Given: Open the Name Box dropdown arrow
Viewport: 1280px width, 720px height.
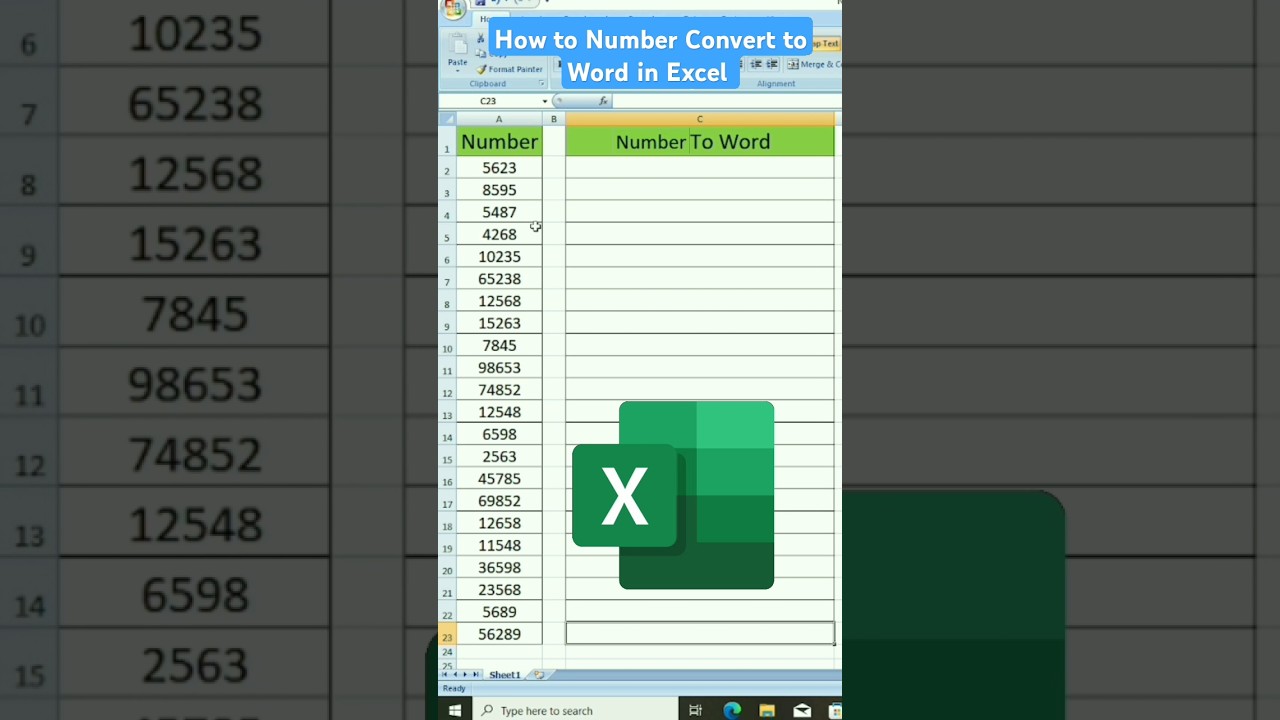Looking at the screenshot, I should tap(545, 100).
